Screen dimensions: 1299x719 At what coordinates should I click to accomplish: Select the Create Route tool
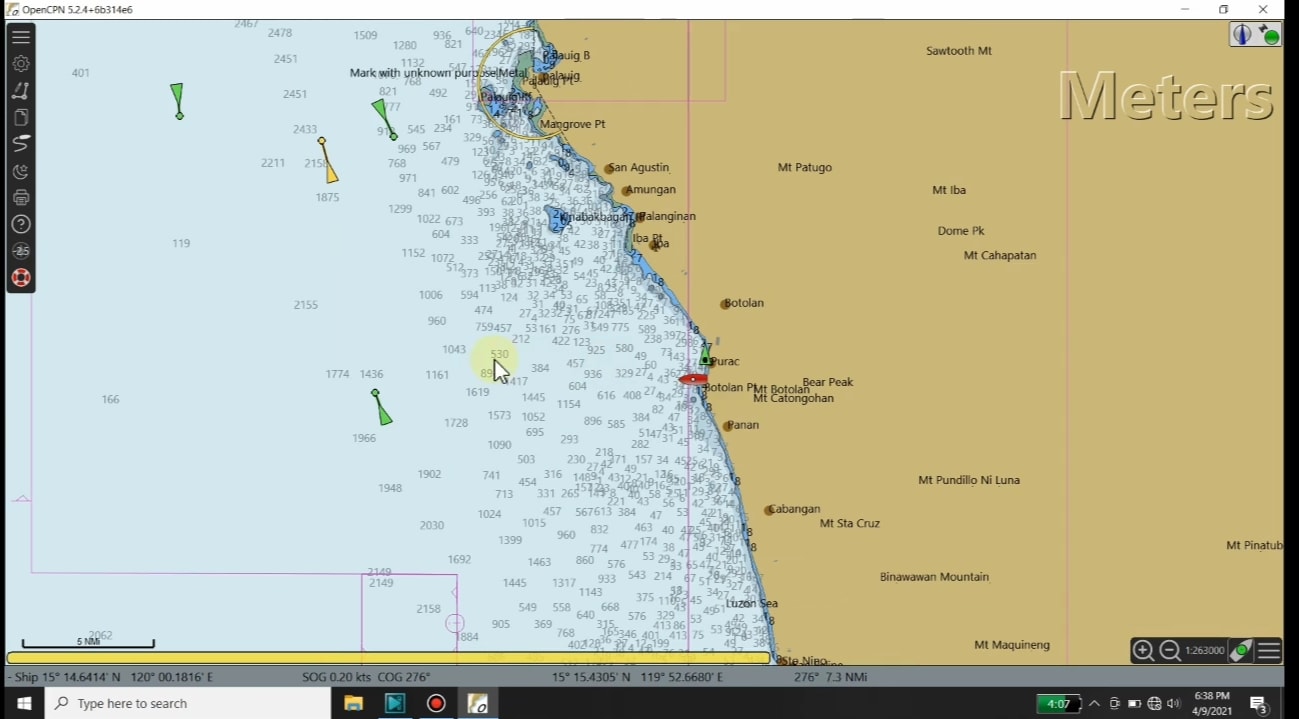tap(21, 90)
